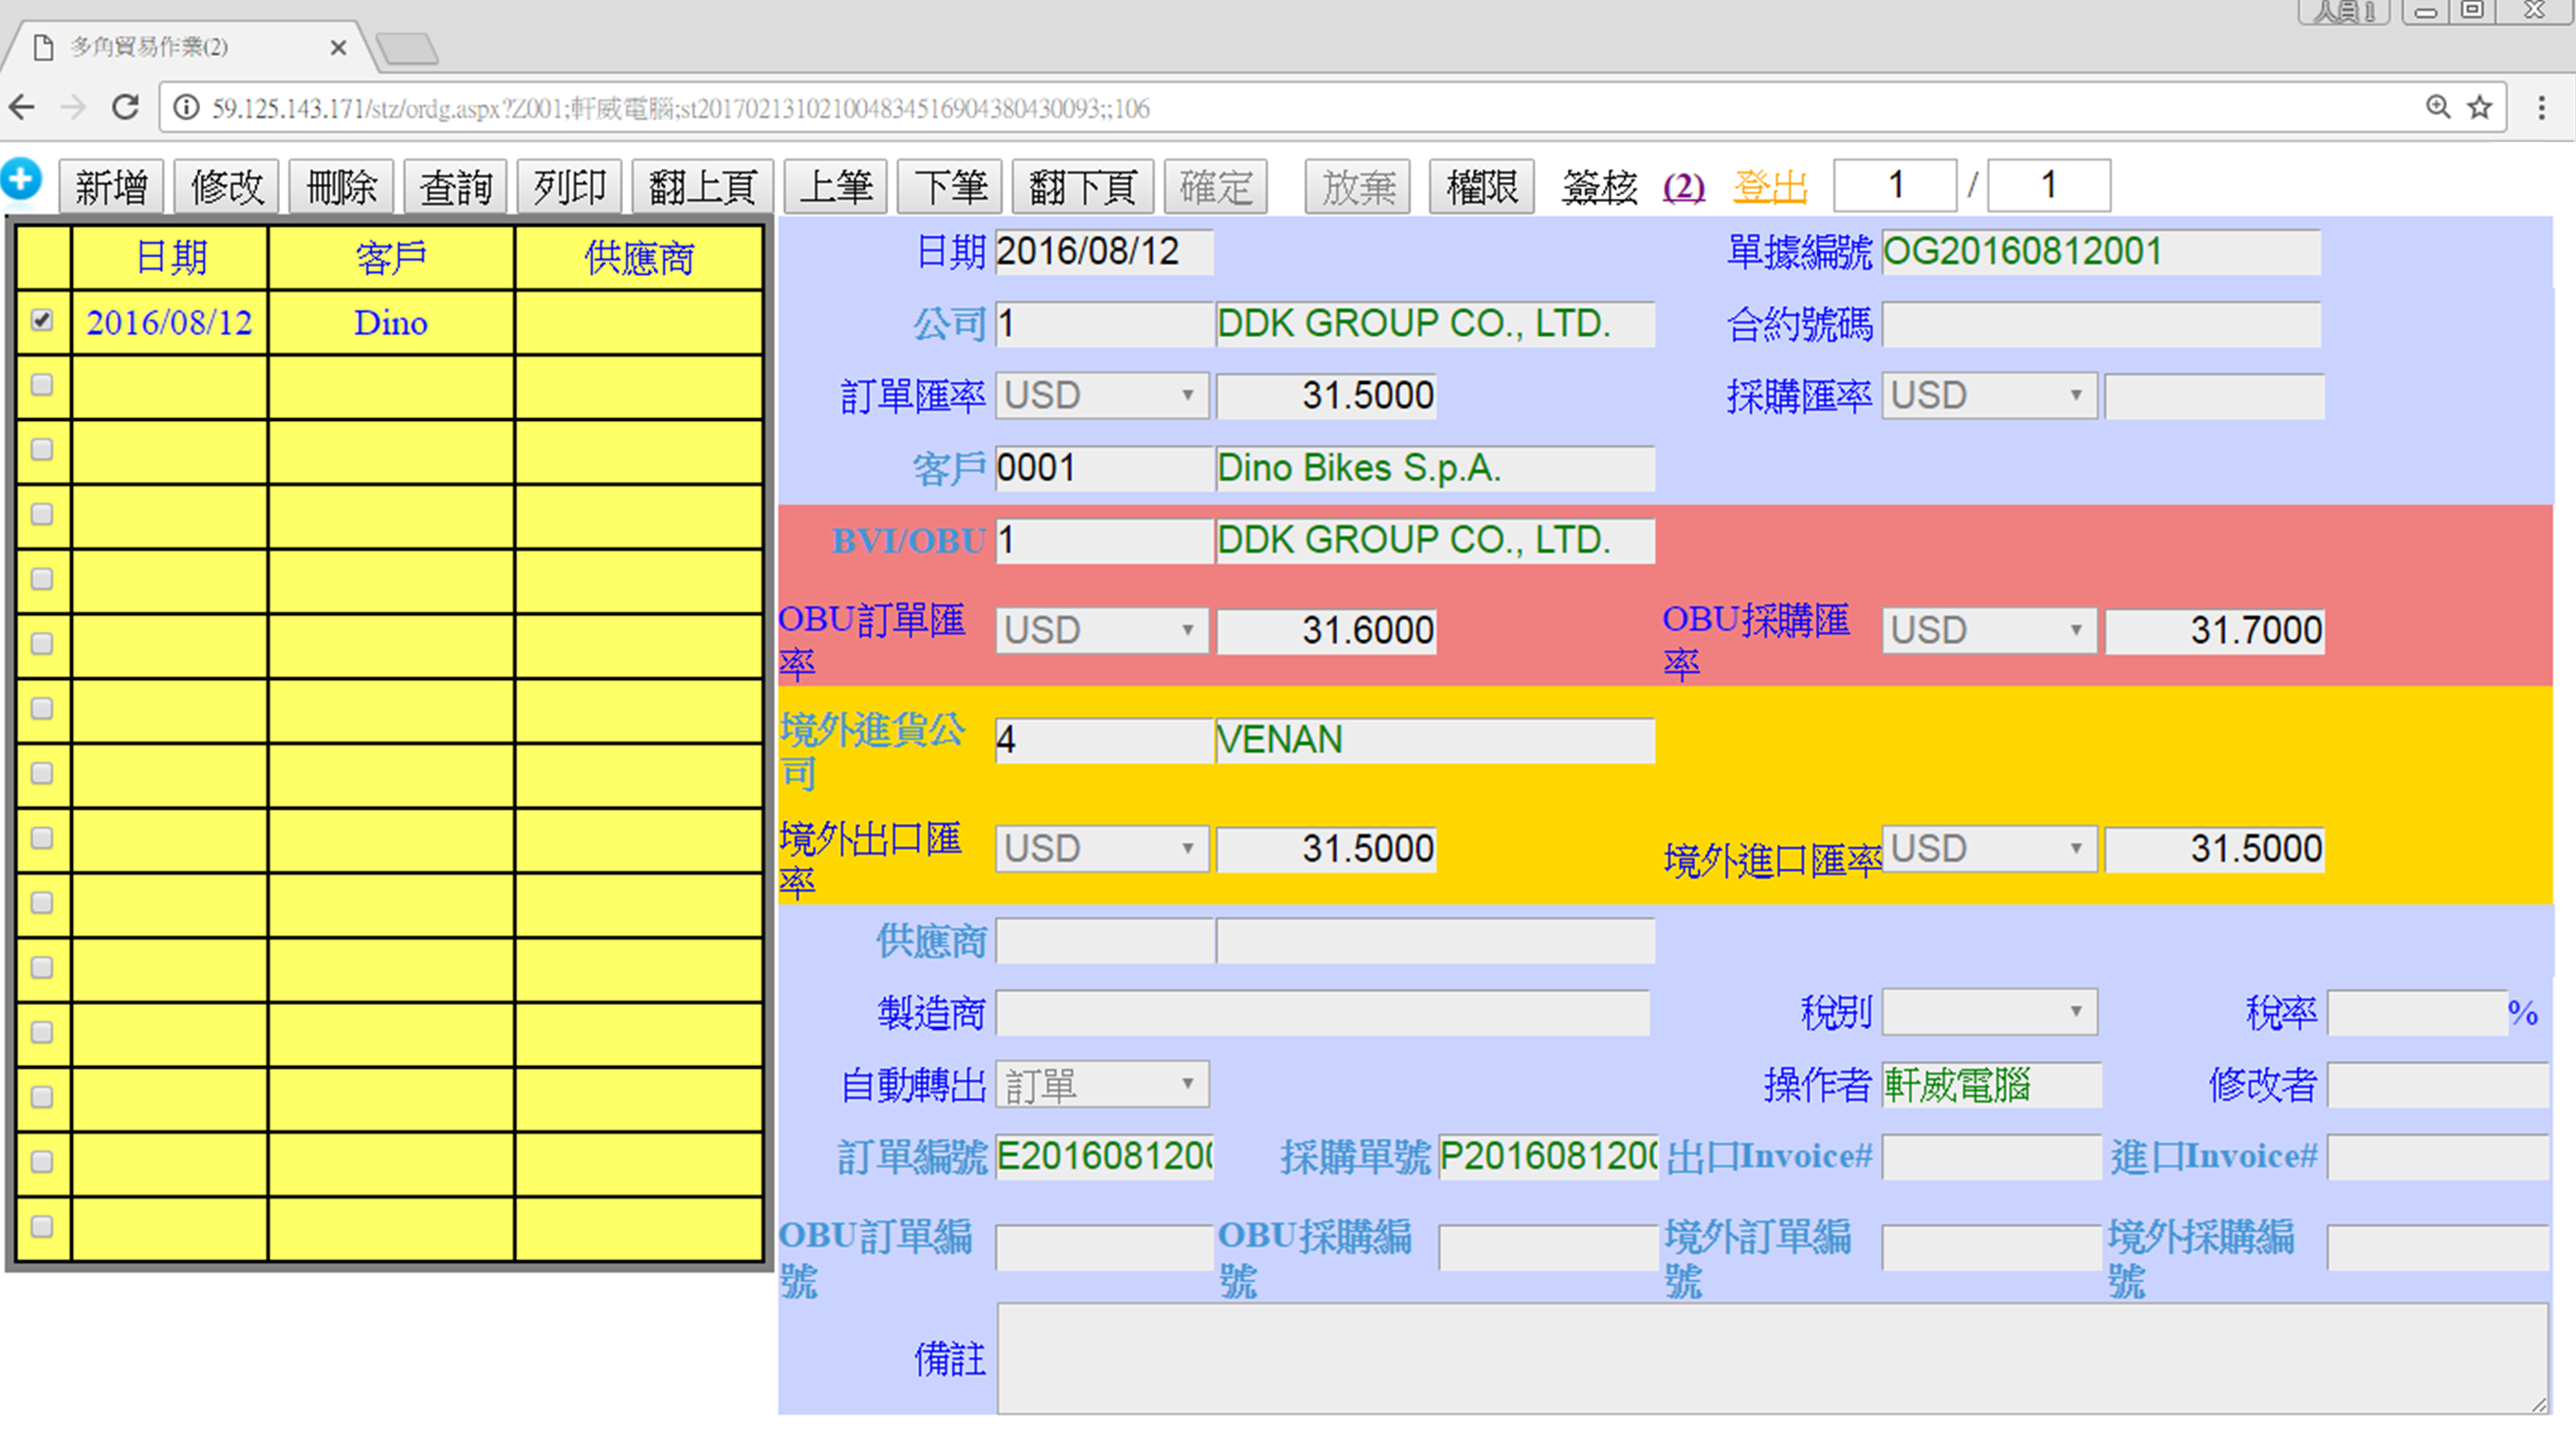Screen dimensions: 2576x1430
Task: Bookmark page with star icon
Action: pyautogui.click(x=2479, y=107)
